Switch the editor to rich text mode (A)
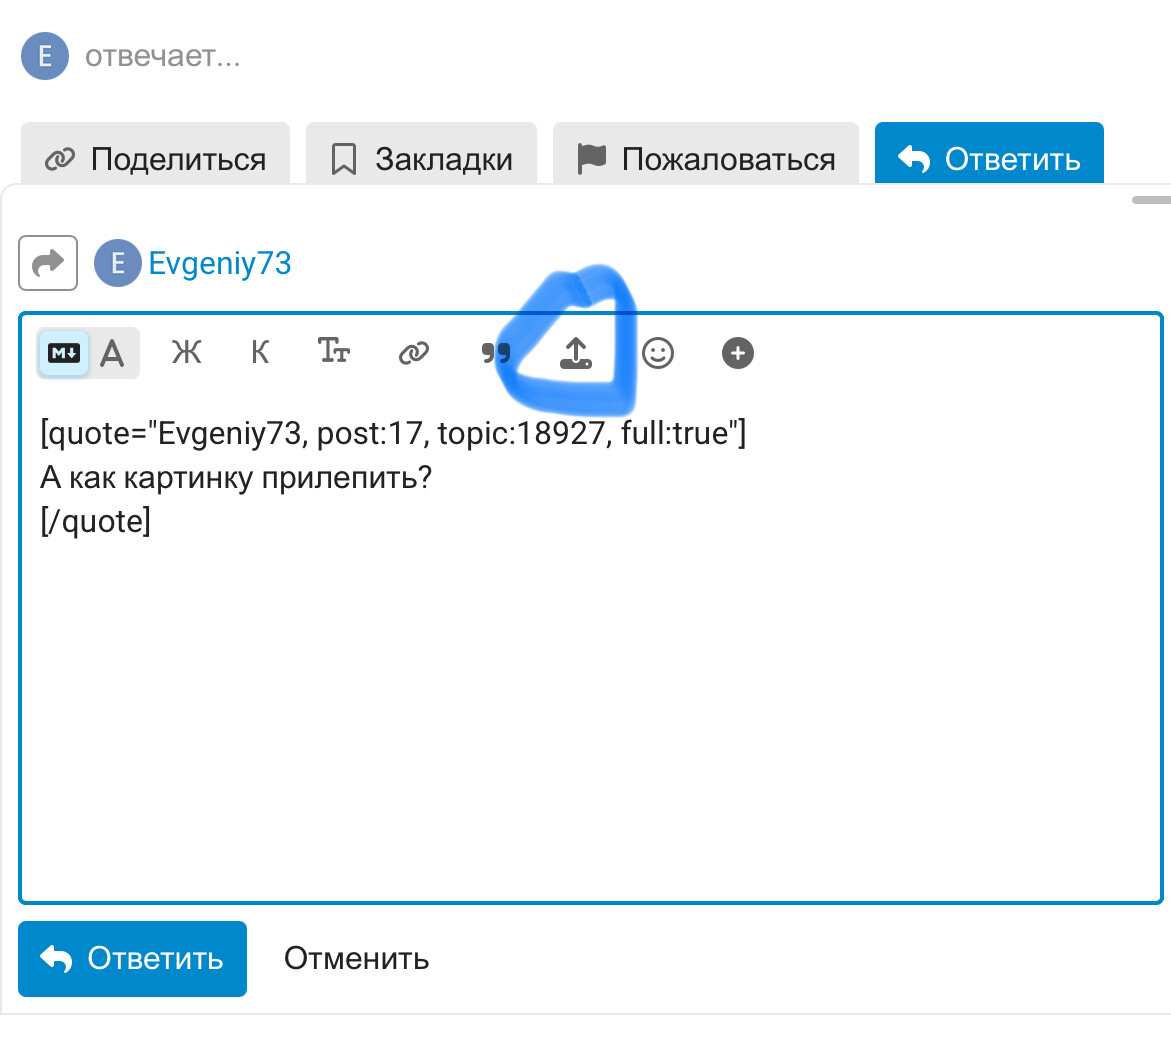 pyautogui.click(x=113, y=353)
